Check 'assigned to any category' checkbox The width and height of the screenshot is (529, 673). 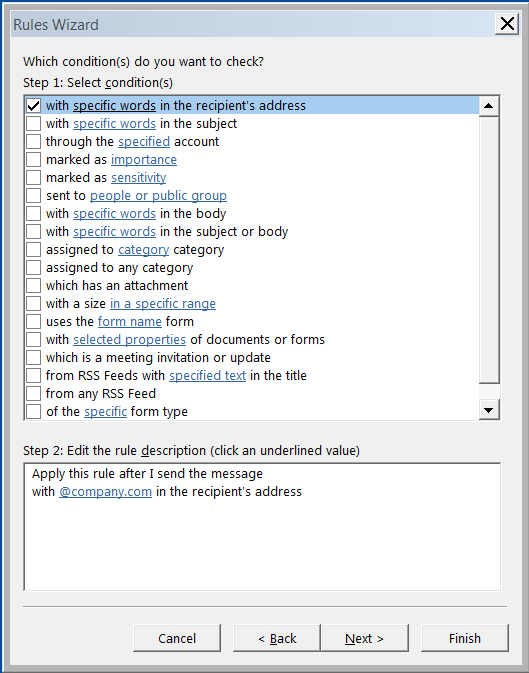(x=33, y=268)
